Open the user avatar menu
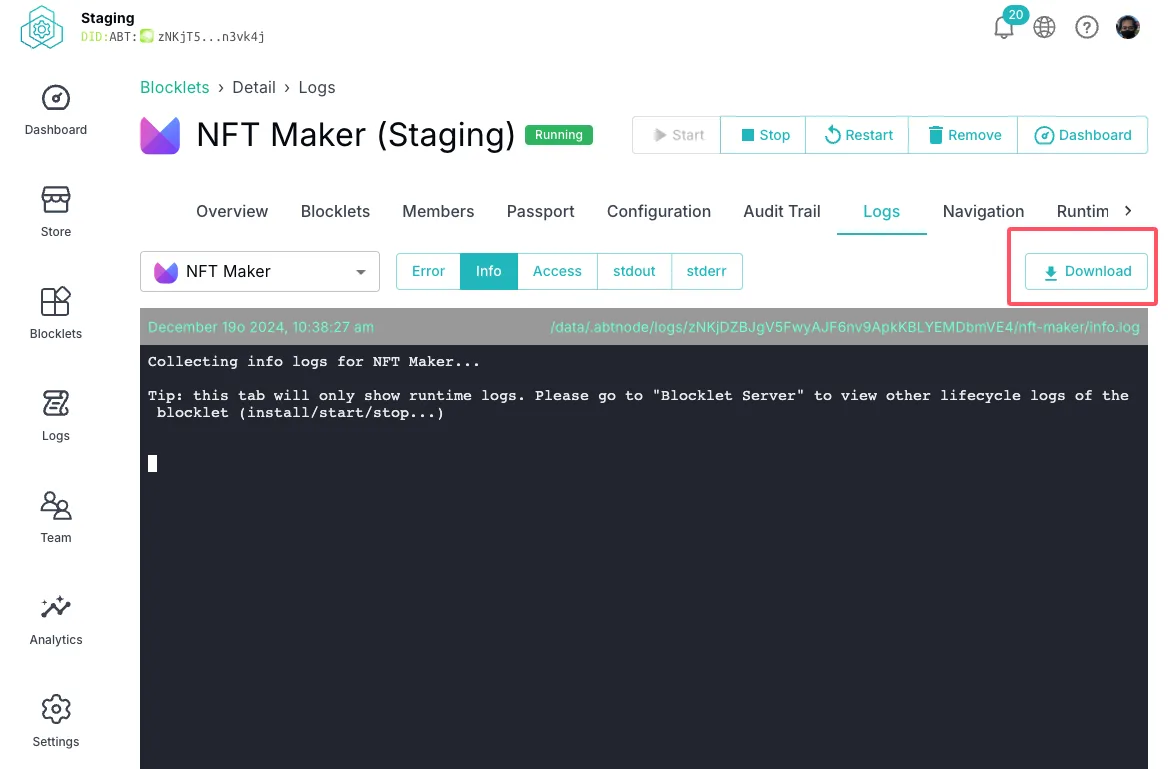1168x769 pixels. (1128, 28)
